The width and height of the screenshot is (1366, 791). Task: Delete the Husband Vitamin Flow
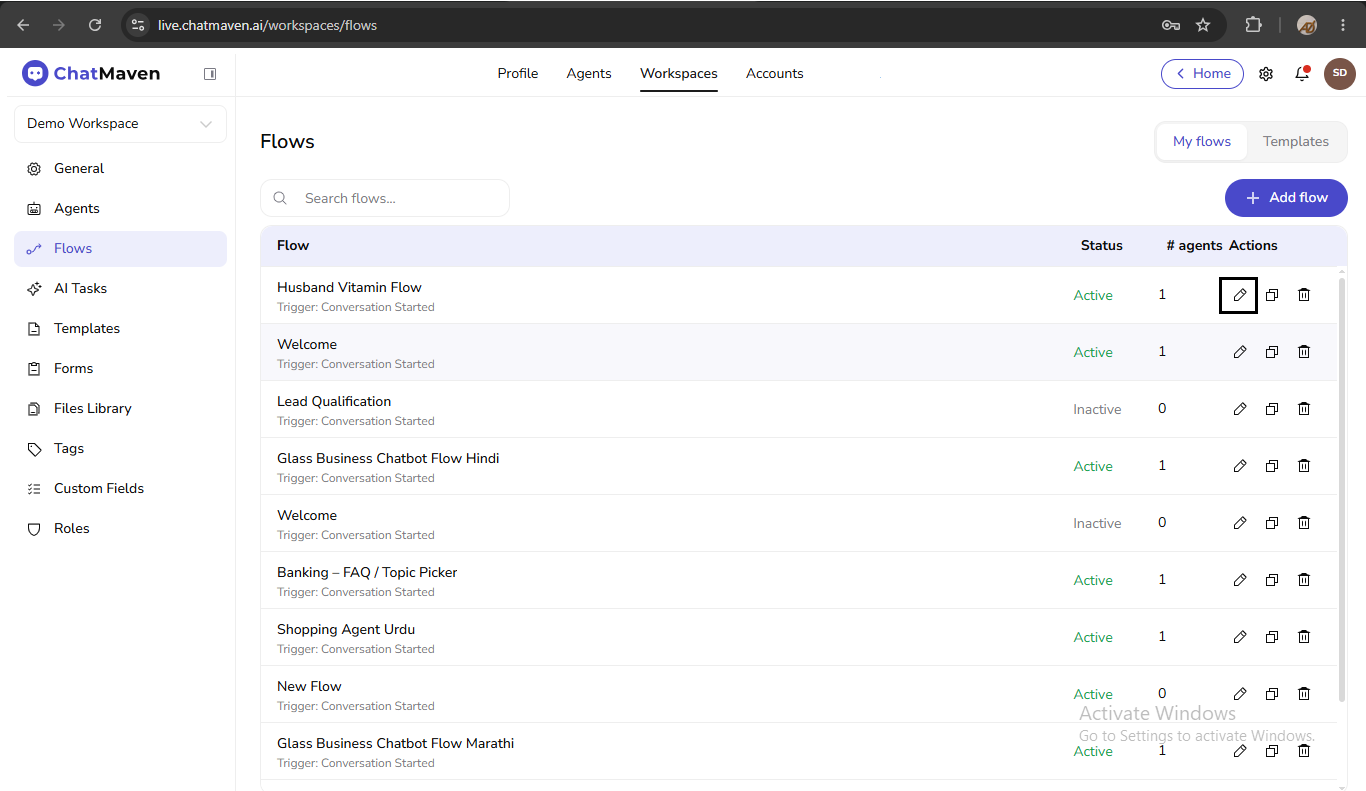[x=1304, y=295]
